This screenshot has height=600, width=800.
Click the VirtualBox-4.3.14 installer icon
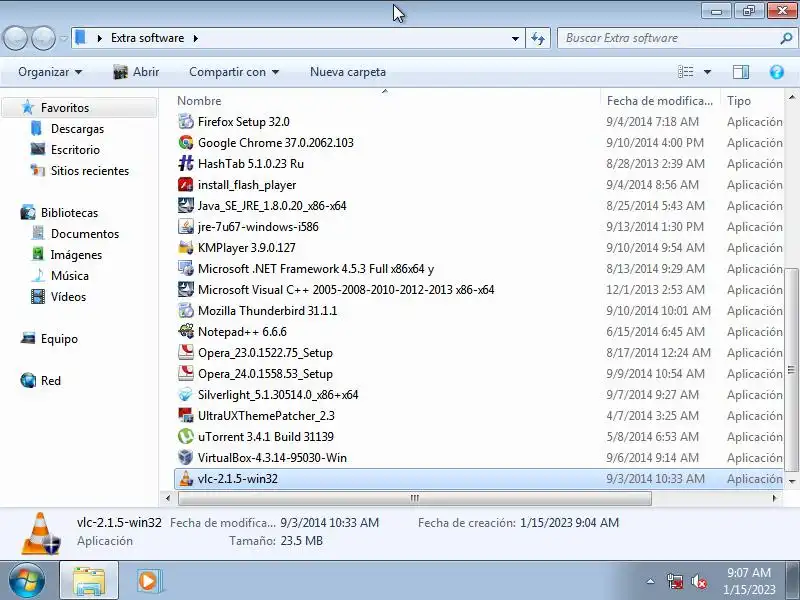tap(186, 457)
